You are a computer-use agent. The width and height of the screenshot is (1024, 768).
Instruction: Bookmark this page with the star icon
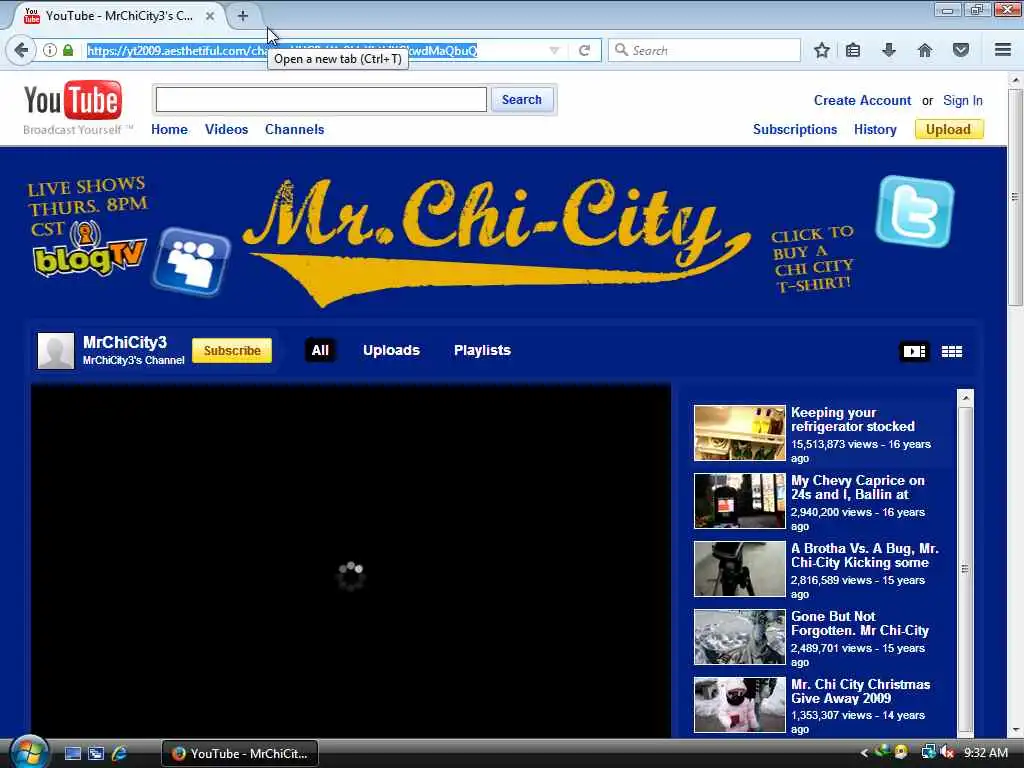(822, 50)
